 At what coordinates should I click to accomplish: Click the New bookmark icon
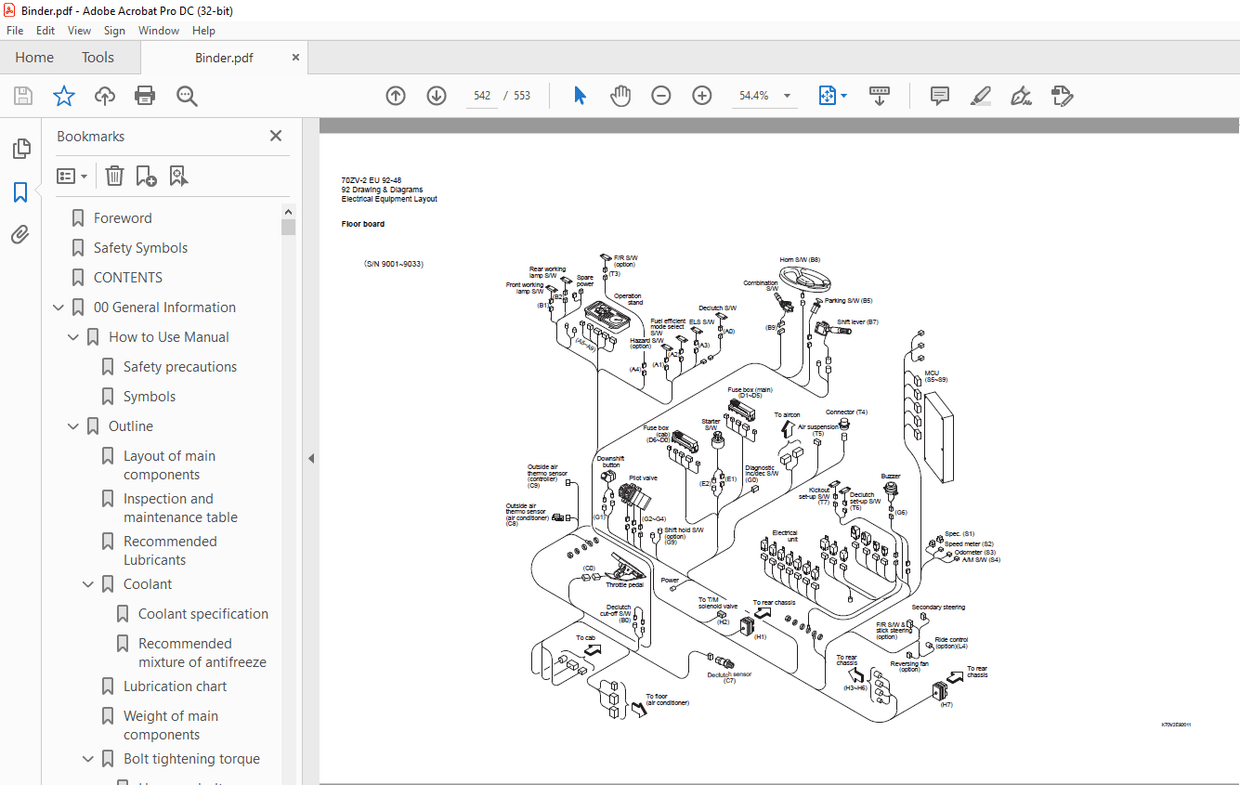(146, 175)
